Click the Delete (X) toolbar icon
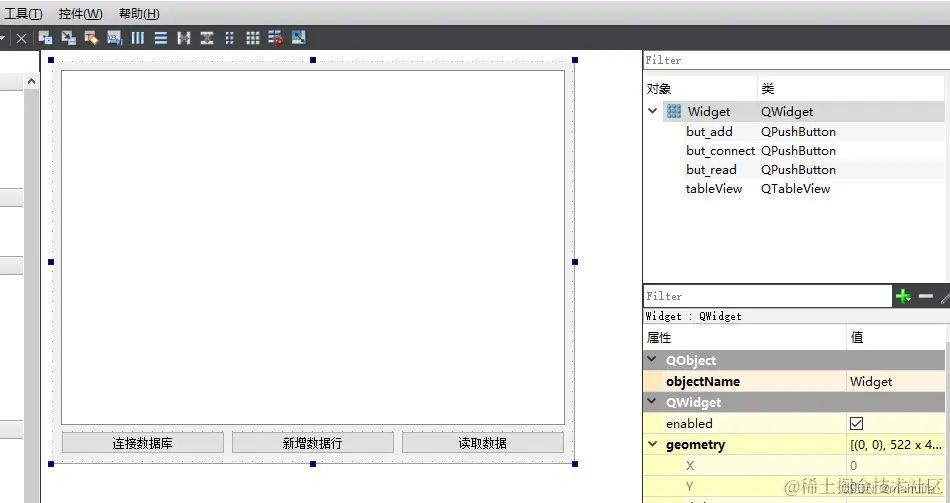The height and width of the screenshot is (503, 950). (x=21, y=38)
